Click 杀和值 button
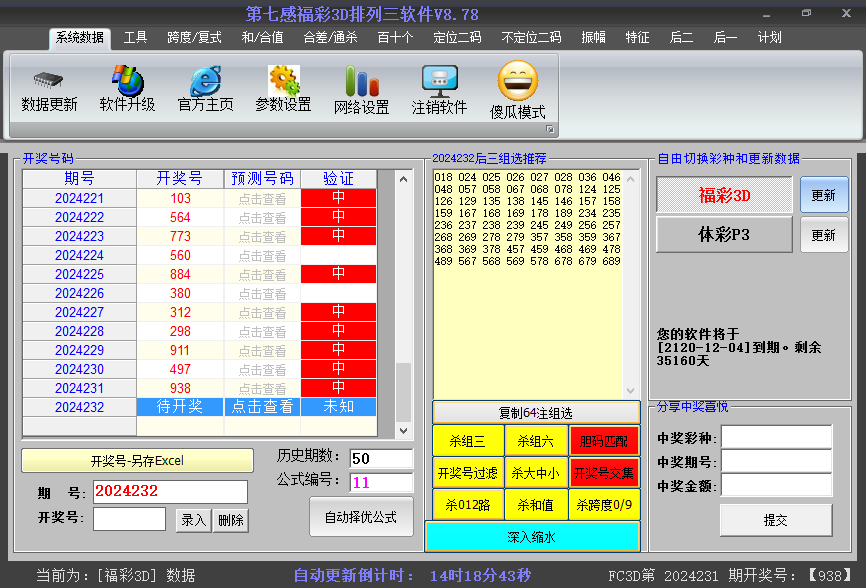Viewport: 866px width, 588px height. pyautogui.click(x=536, y=505)
